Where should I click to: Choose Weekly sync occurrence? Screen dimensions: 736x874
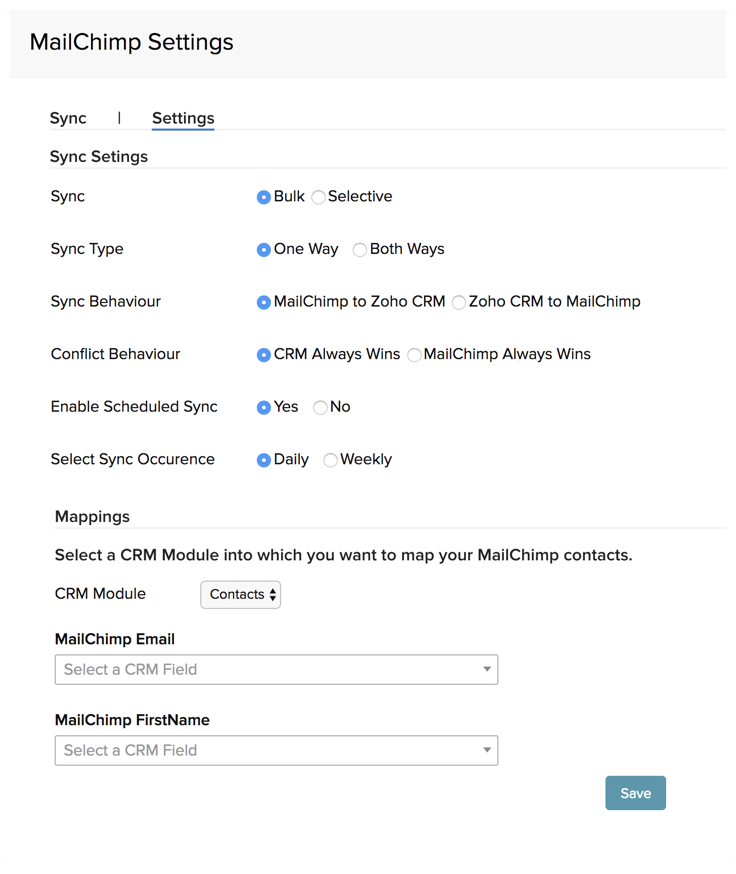pyautogui.click(x=331, y=460)
